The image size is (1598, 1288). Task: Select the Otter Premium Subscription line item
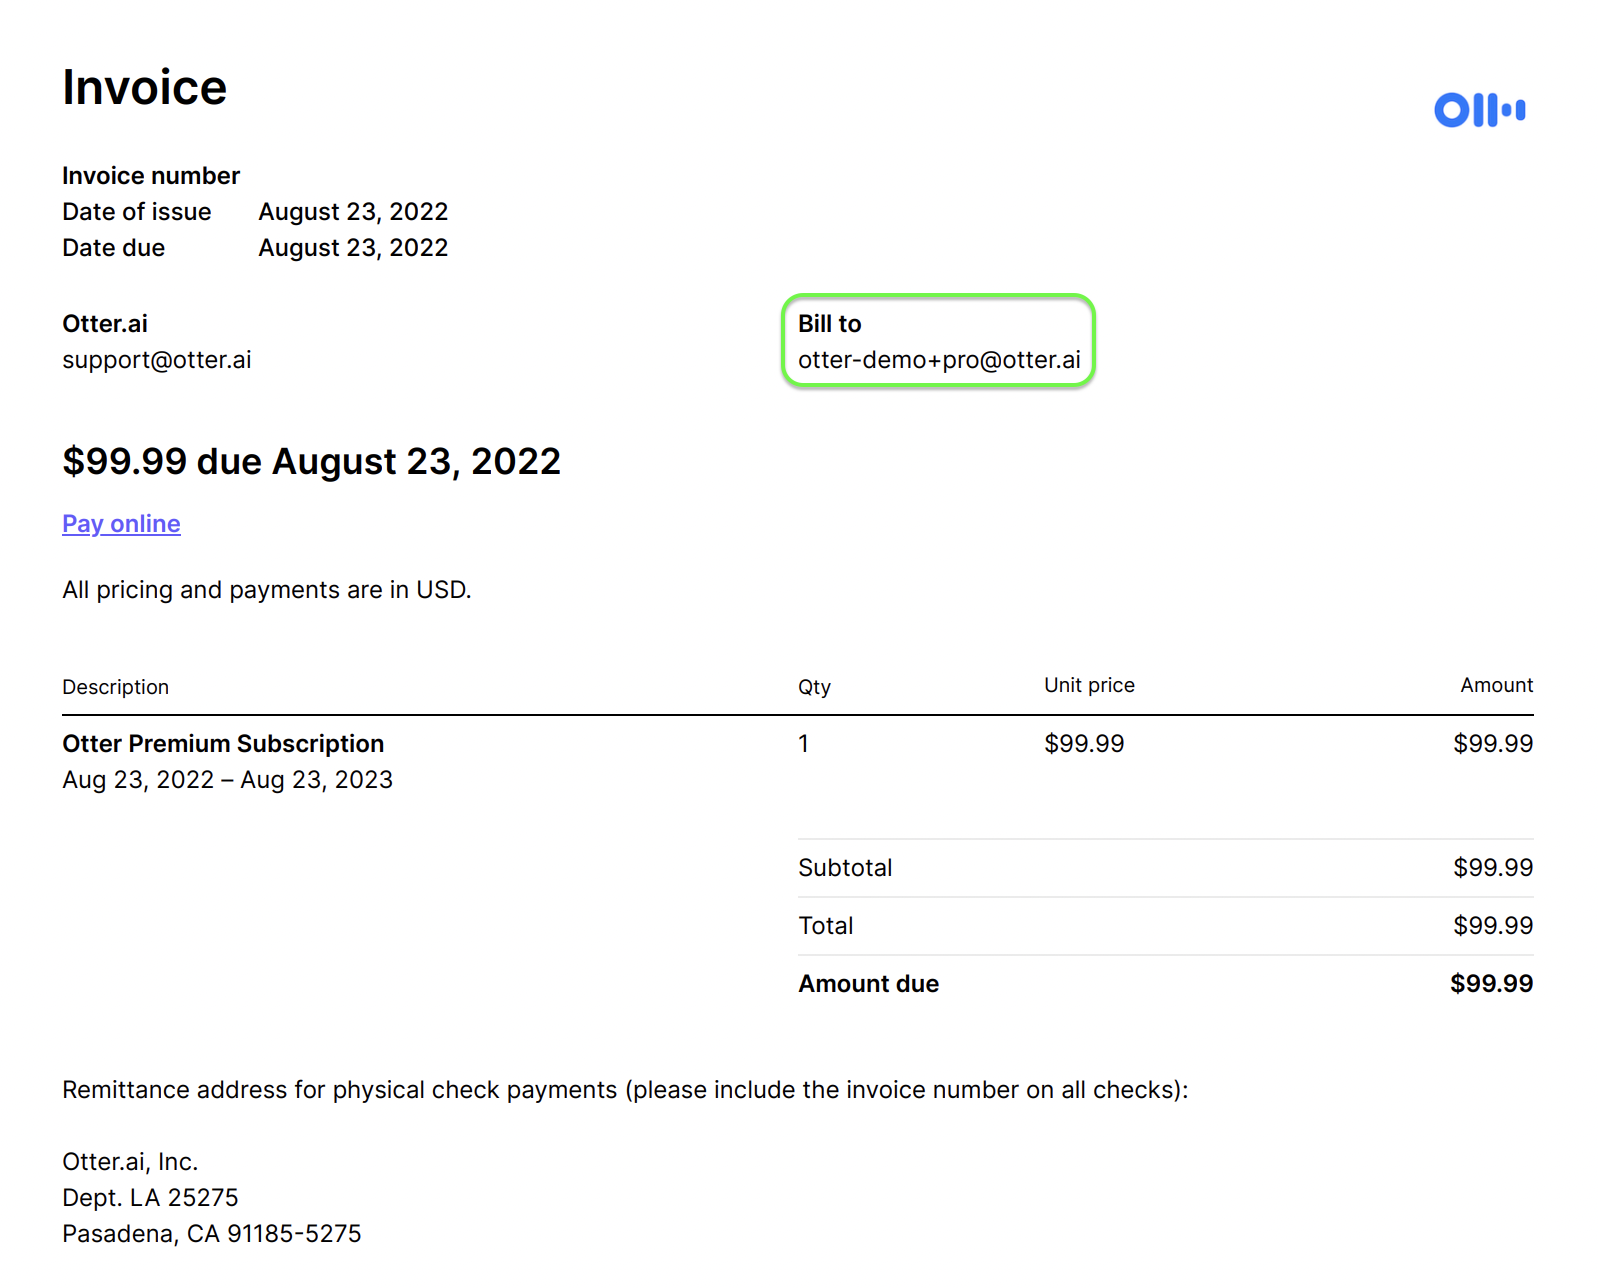click(223, 744)
